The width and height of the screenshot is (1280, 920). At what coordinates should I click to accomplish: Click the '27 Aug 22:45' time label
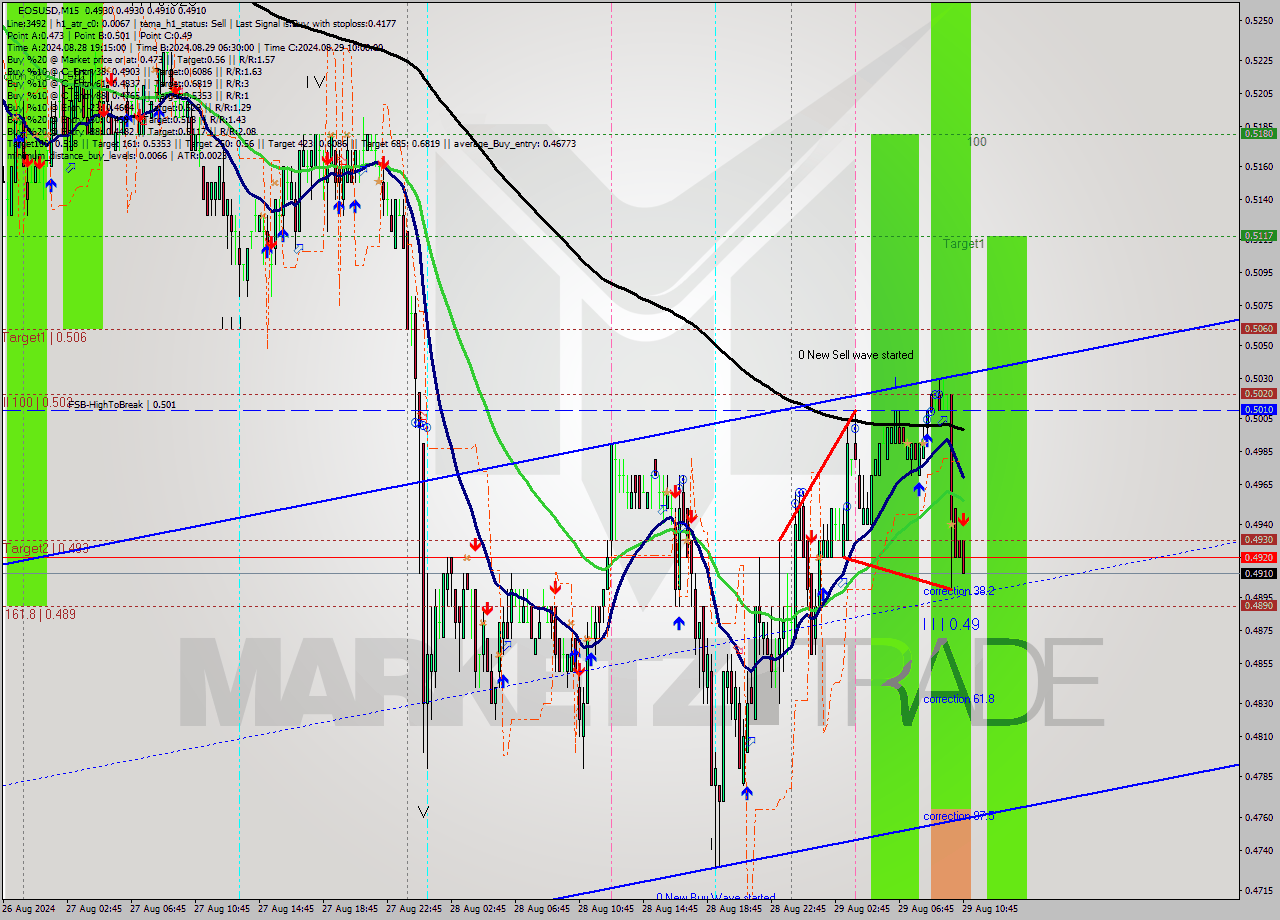(414, 909)
